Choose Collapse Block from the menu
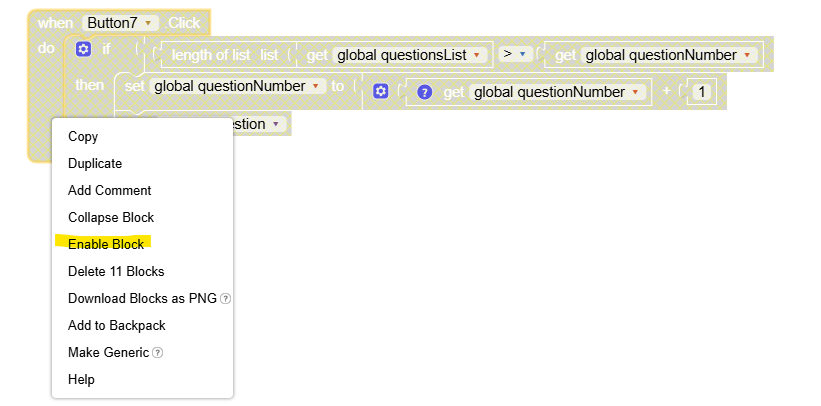The width and height of the screenshot is (821, 406). tap(110, 217)
